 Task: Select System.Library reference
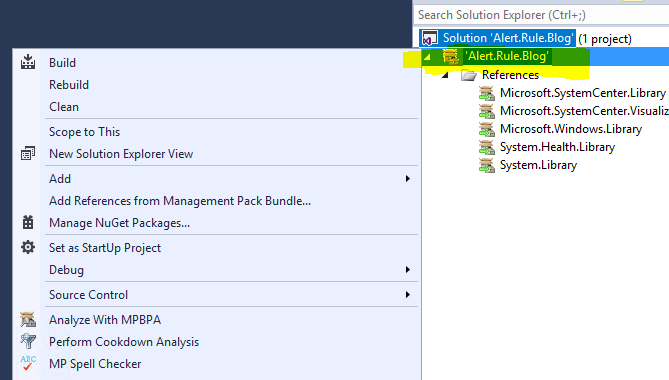point(538,165)
